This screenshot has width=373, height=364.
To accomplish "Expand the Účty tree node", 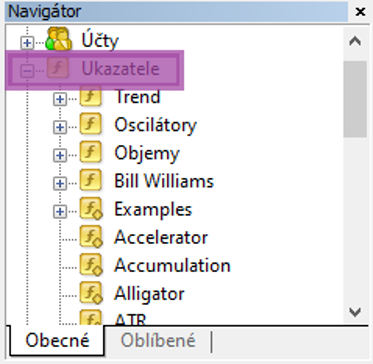I will pos(27,43).
